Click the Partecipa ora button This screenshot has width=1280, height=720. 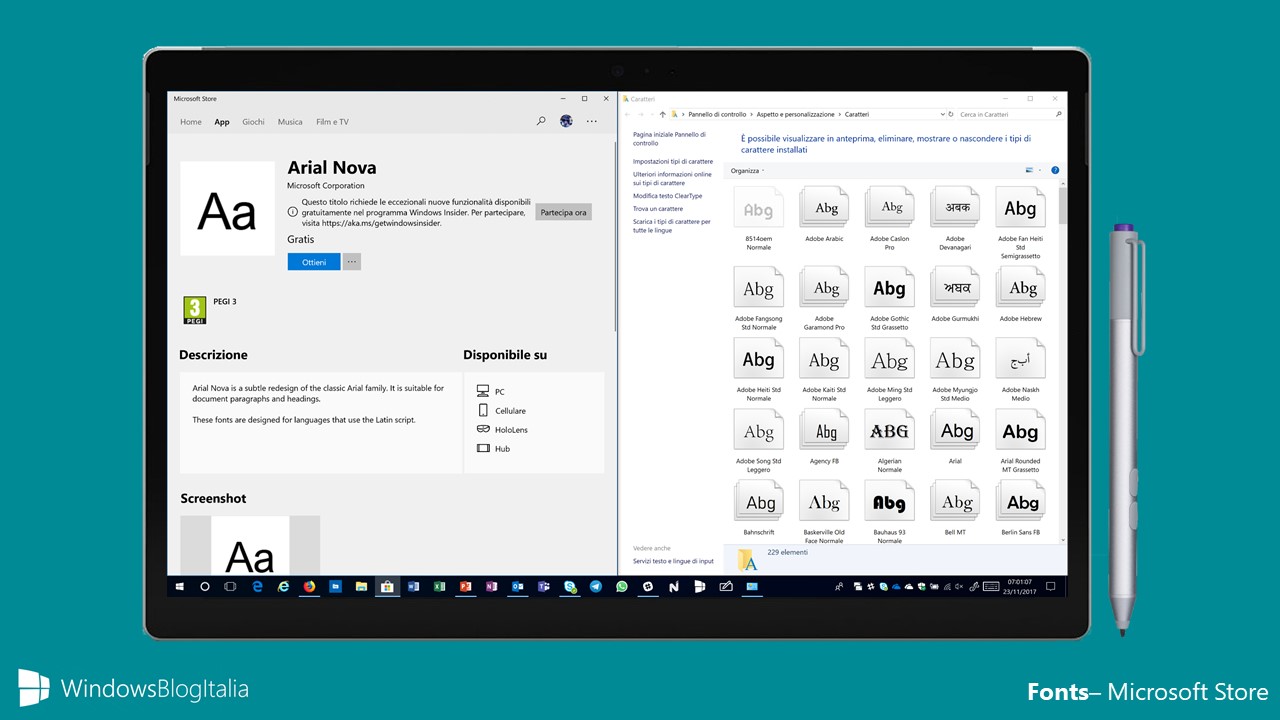(563, 212)
